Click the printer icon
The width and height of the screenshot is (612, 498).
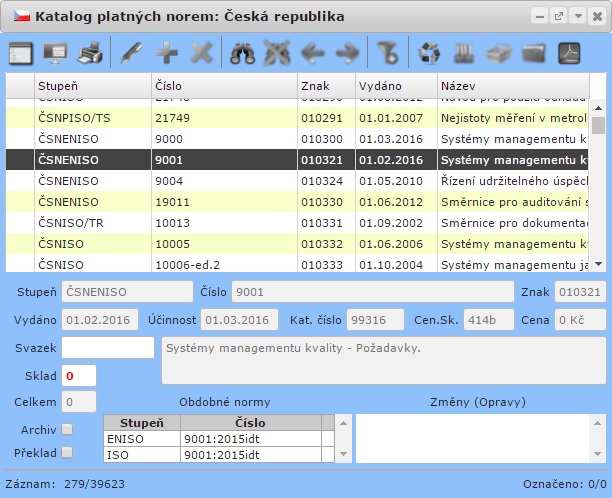pyautogui.click(x=90, y=53)
